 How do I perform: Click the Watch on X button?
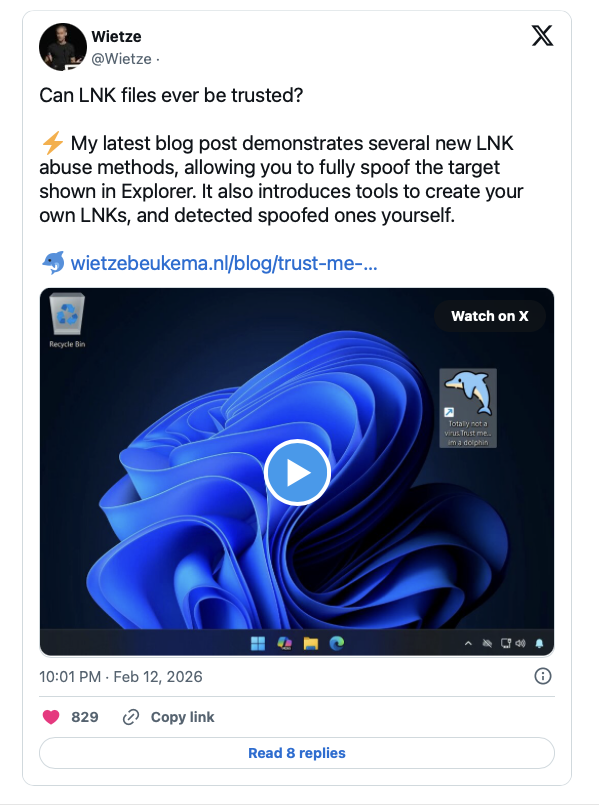click(490, 316)
